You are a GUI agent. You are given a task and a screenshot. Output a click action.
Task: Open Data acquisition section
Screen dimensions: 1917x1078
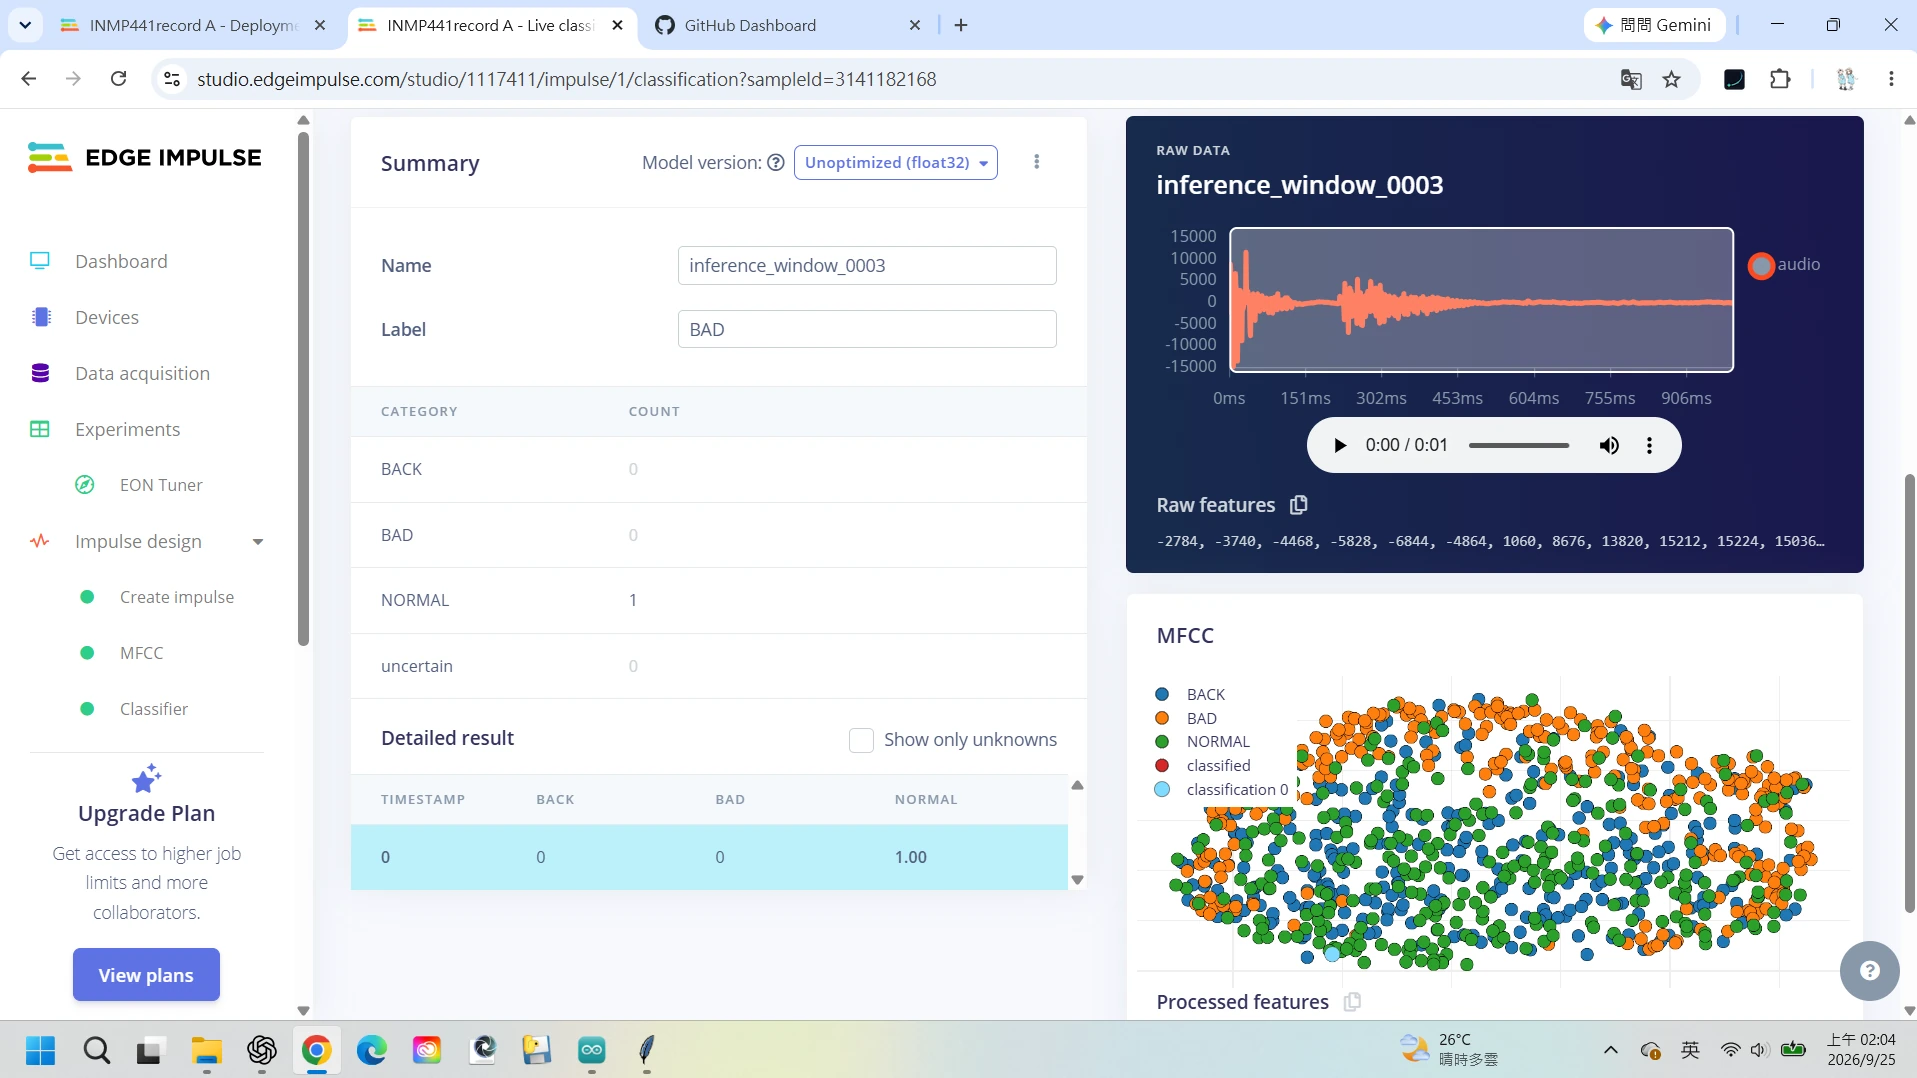pos(142,373)
